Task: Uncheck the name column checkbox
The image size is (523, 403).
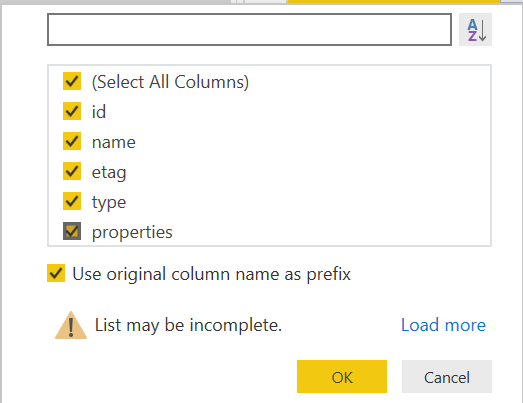Action: pos(72,141)
